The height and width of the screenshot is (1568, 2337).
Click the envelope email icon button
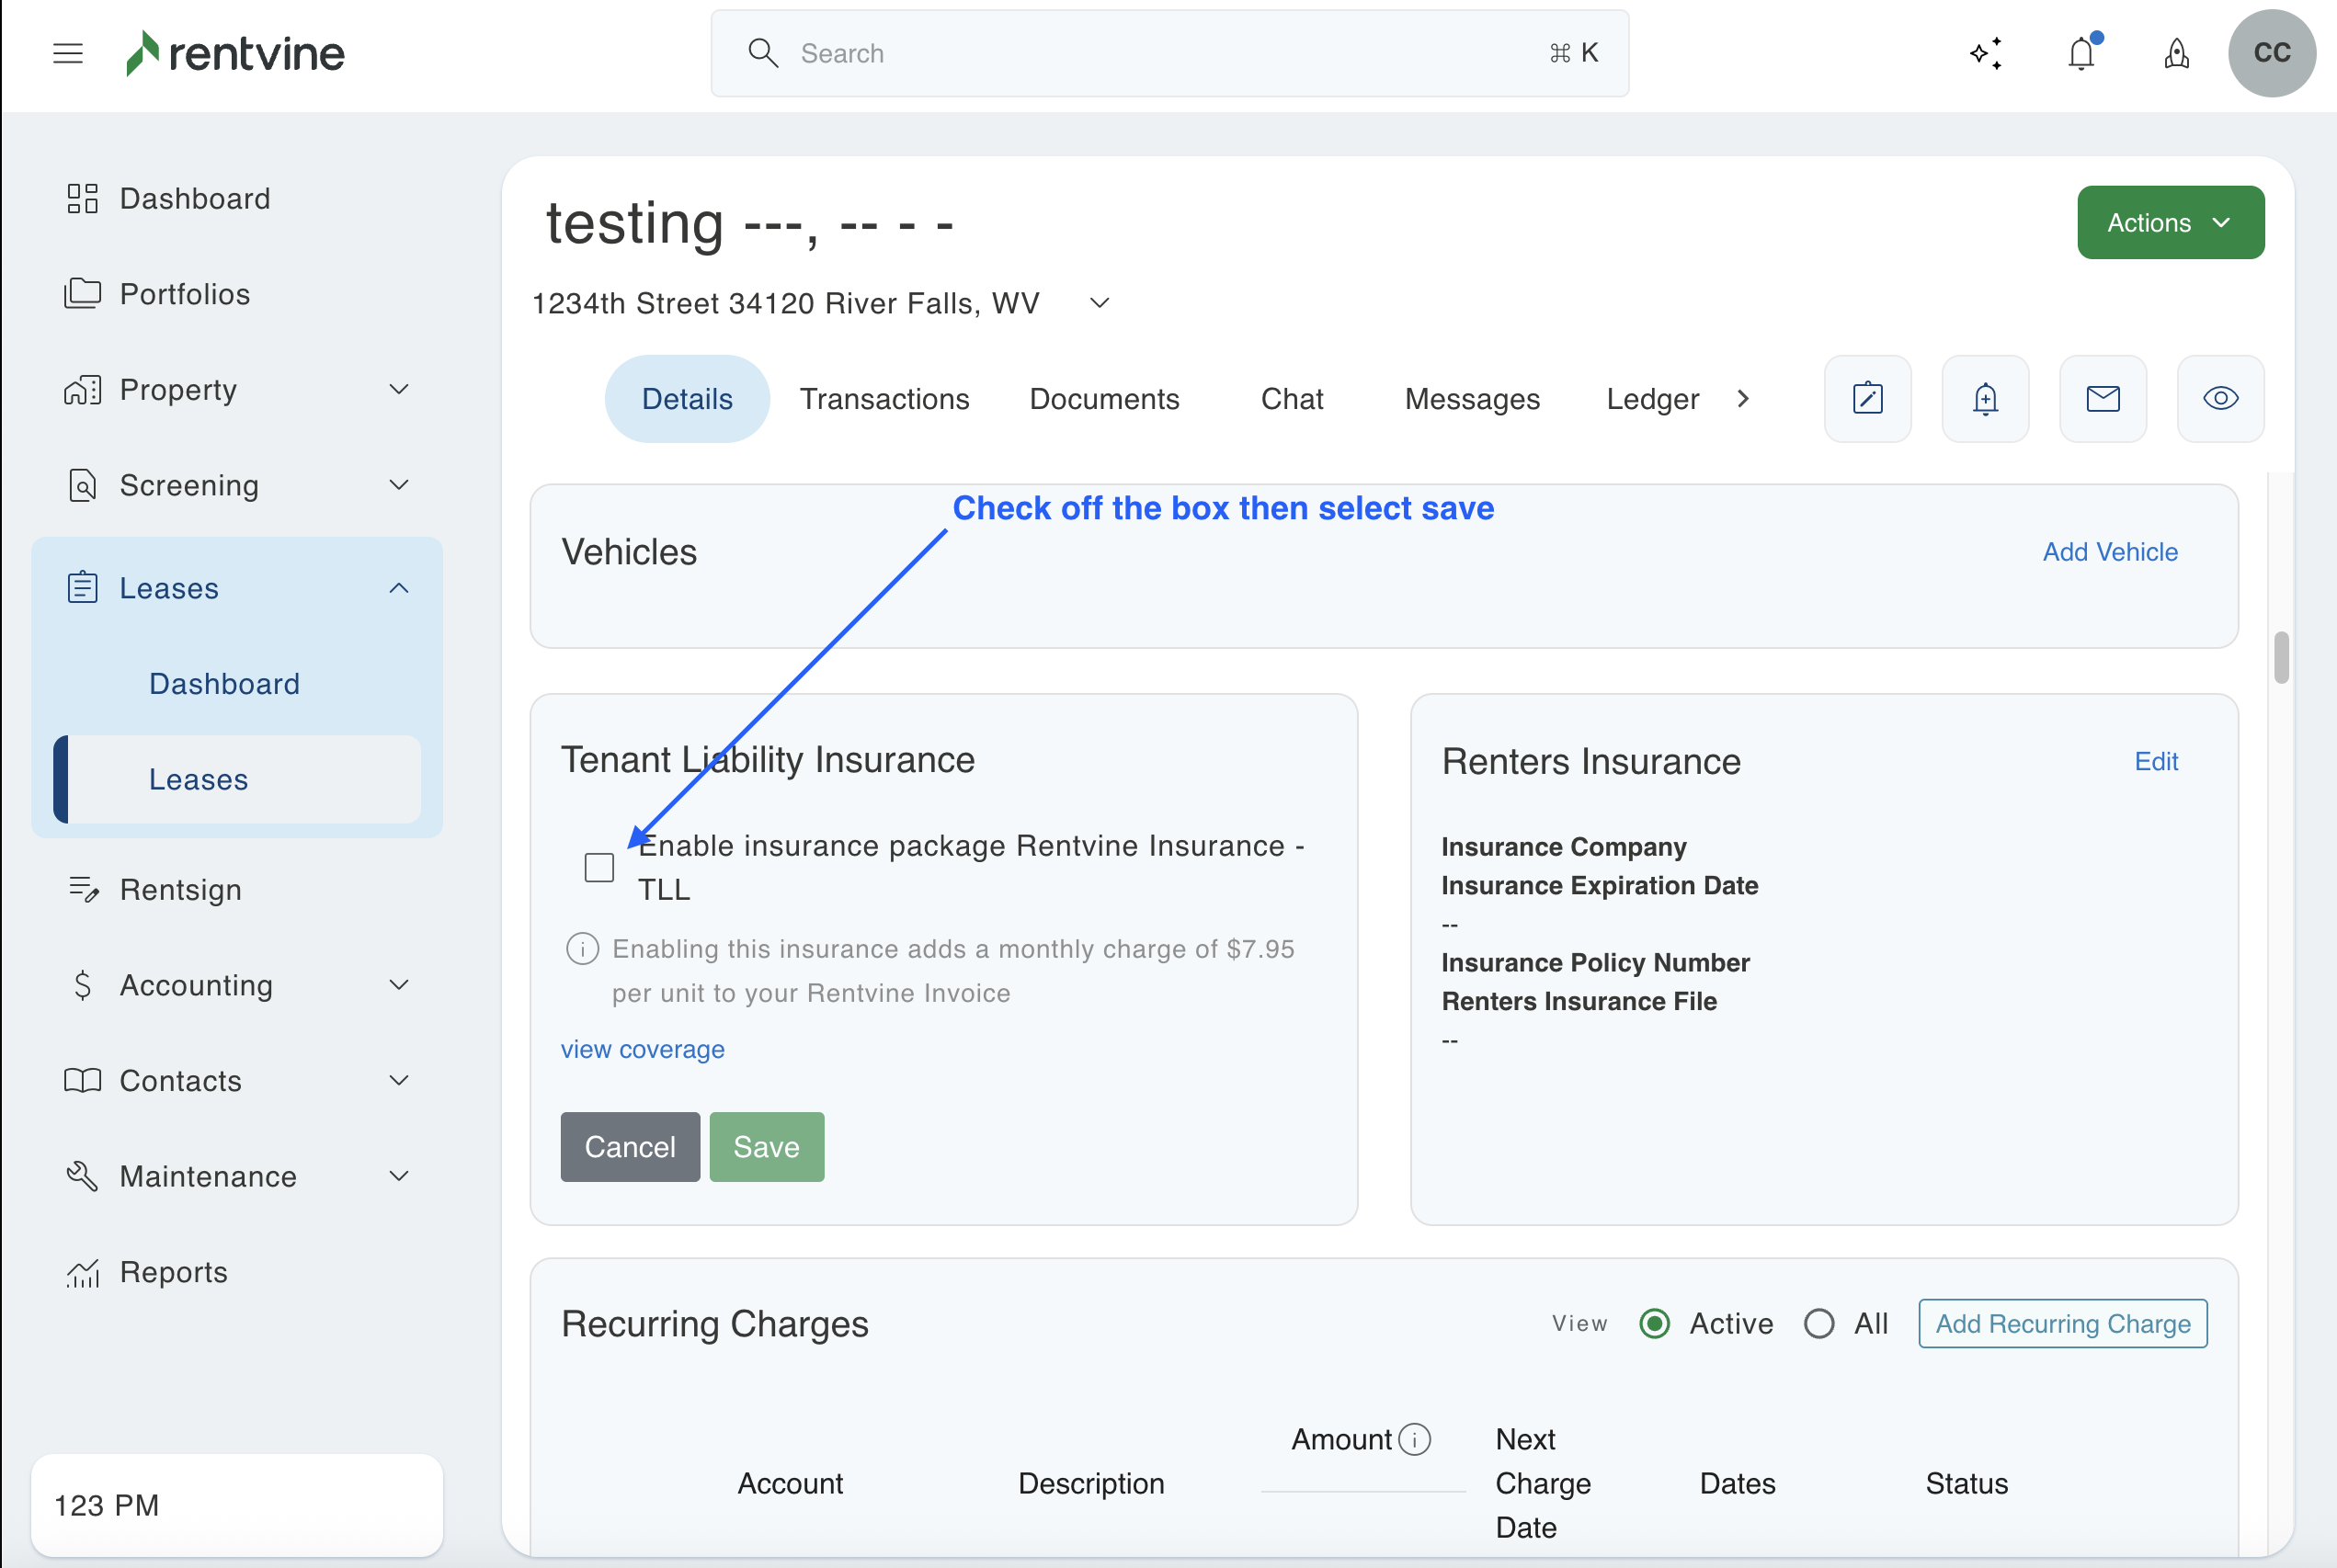click(x=2103, y=399)
